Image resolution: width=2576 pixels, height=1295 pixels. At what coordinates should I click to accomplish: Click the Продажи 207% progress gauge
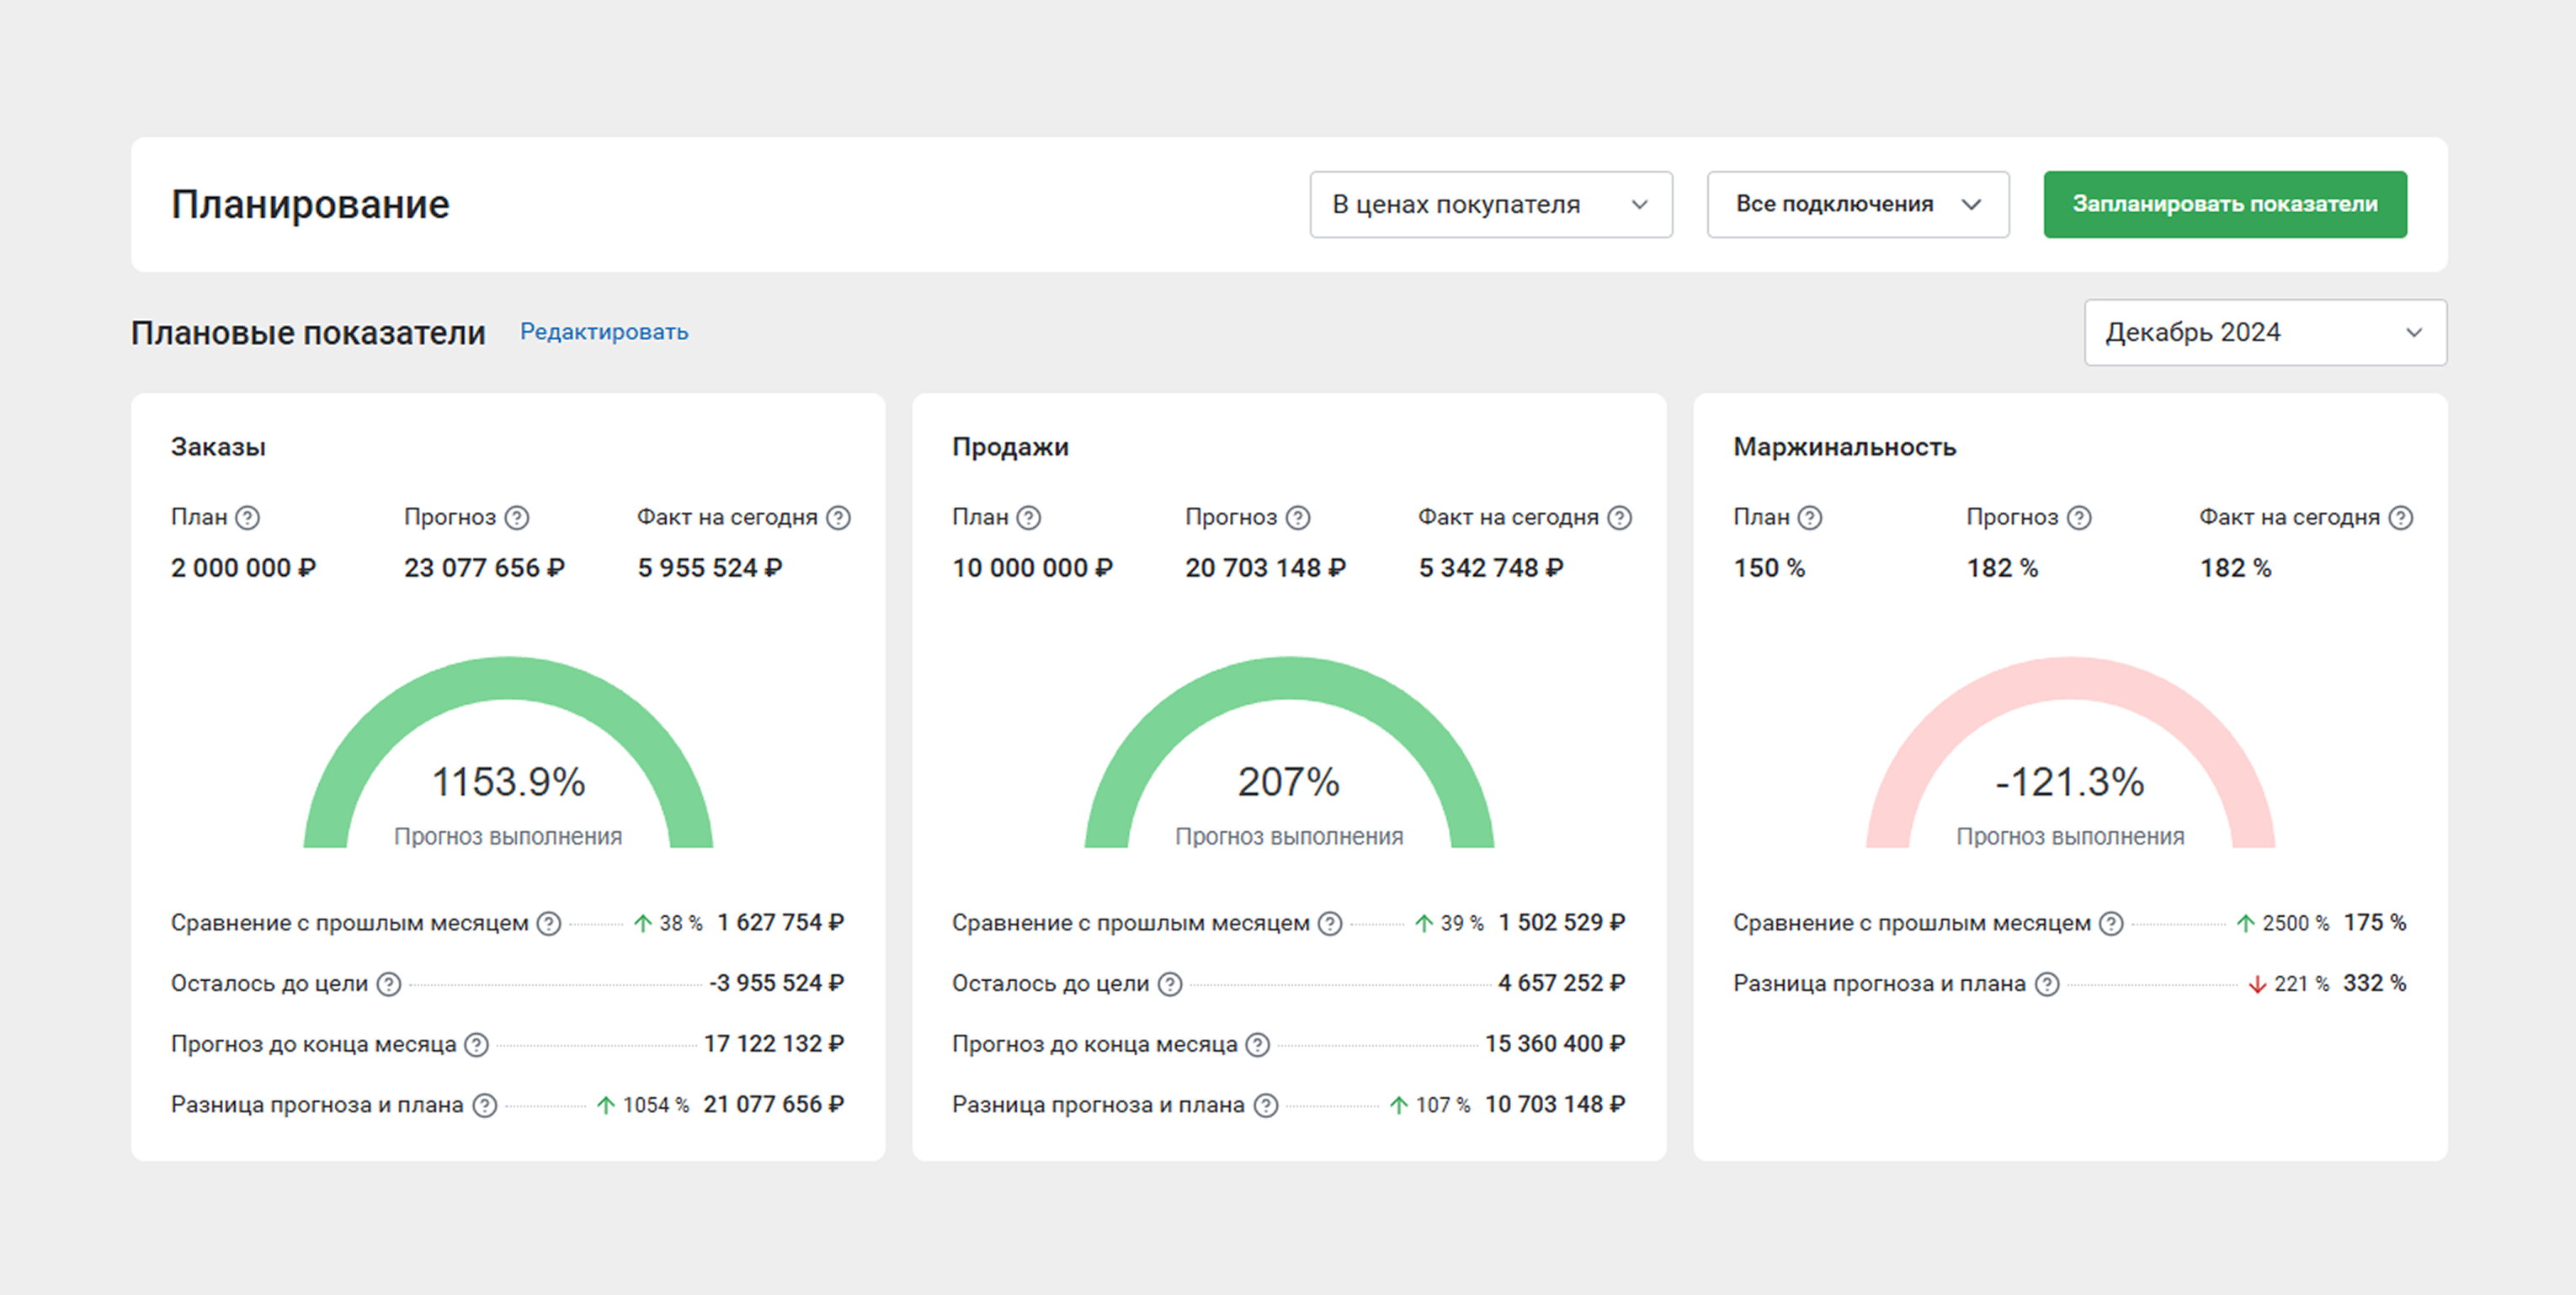[1289, 680]
